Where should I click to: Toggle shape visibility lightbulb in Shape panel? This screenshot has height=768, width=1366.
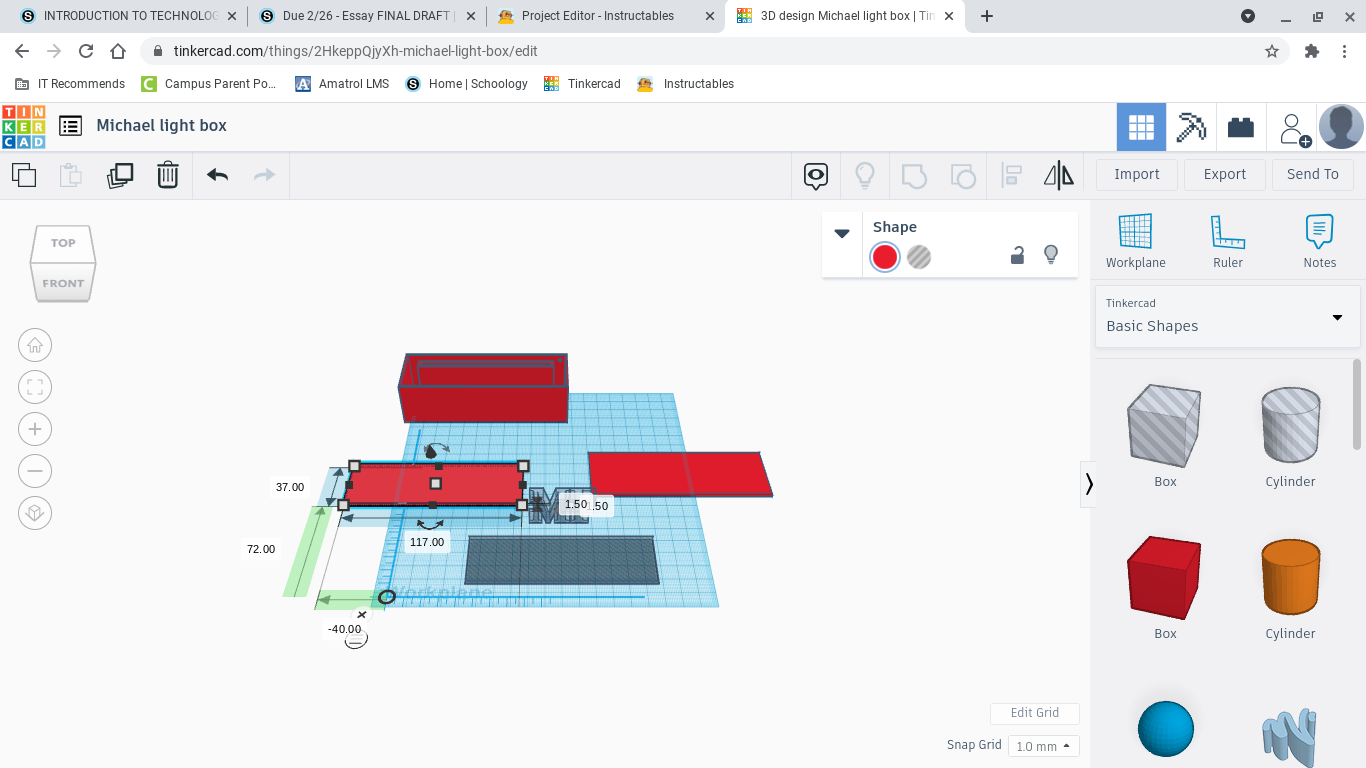pyautogui.click(x=1051, y=256)
